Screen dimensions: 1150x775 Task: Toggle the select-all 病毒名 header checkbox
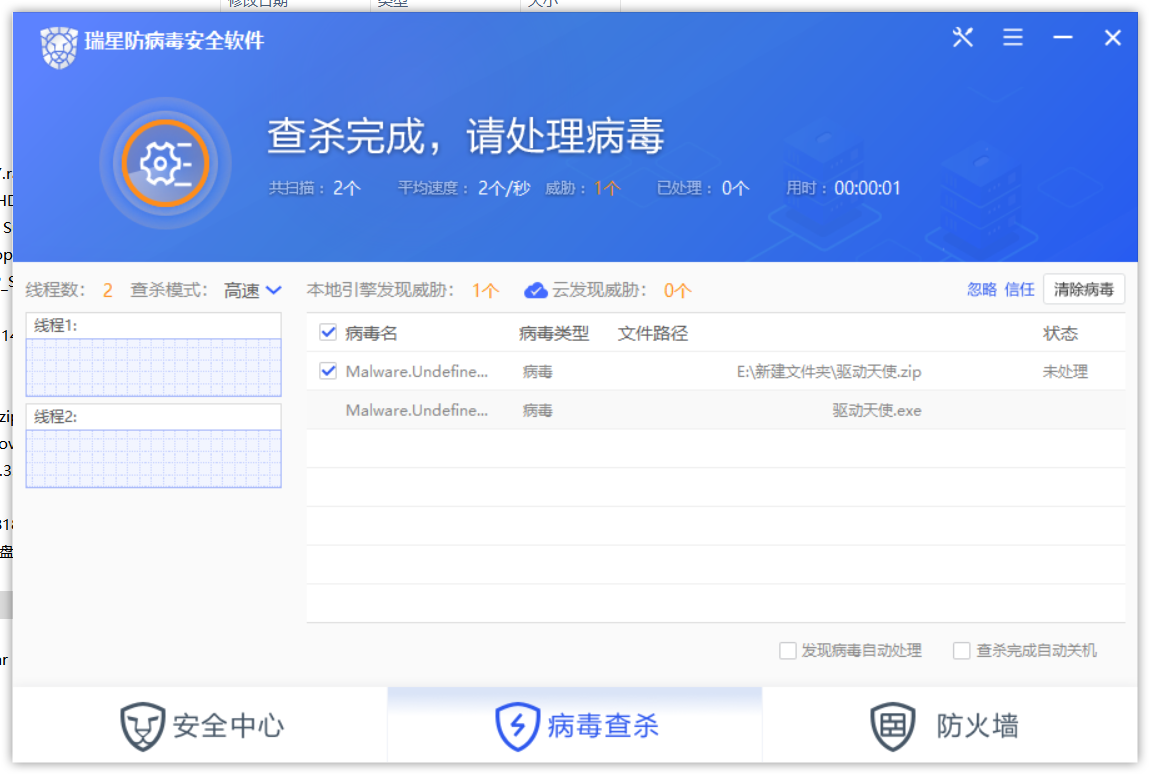(x=328, y=333)
